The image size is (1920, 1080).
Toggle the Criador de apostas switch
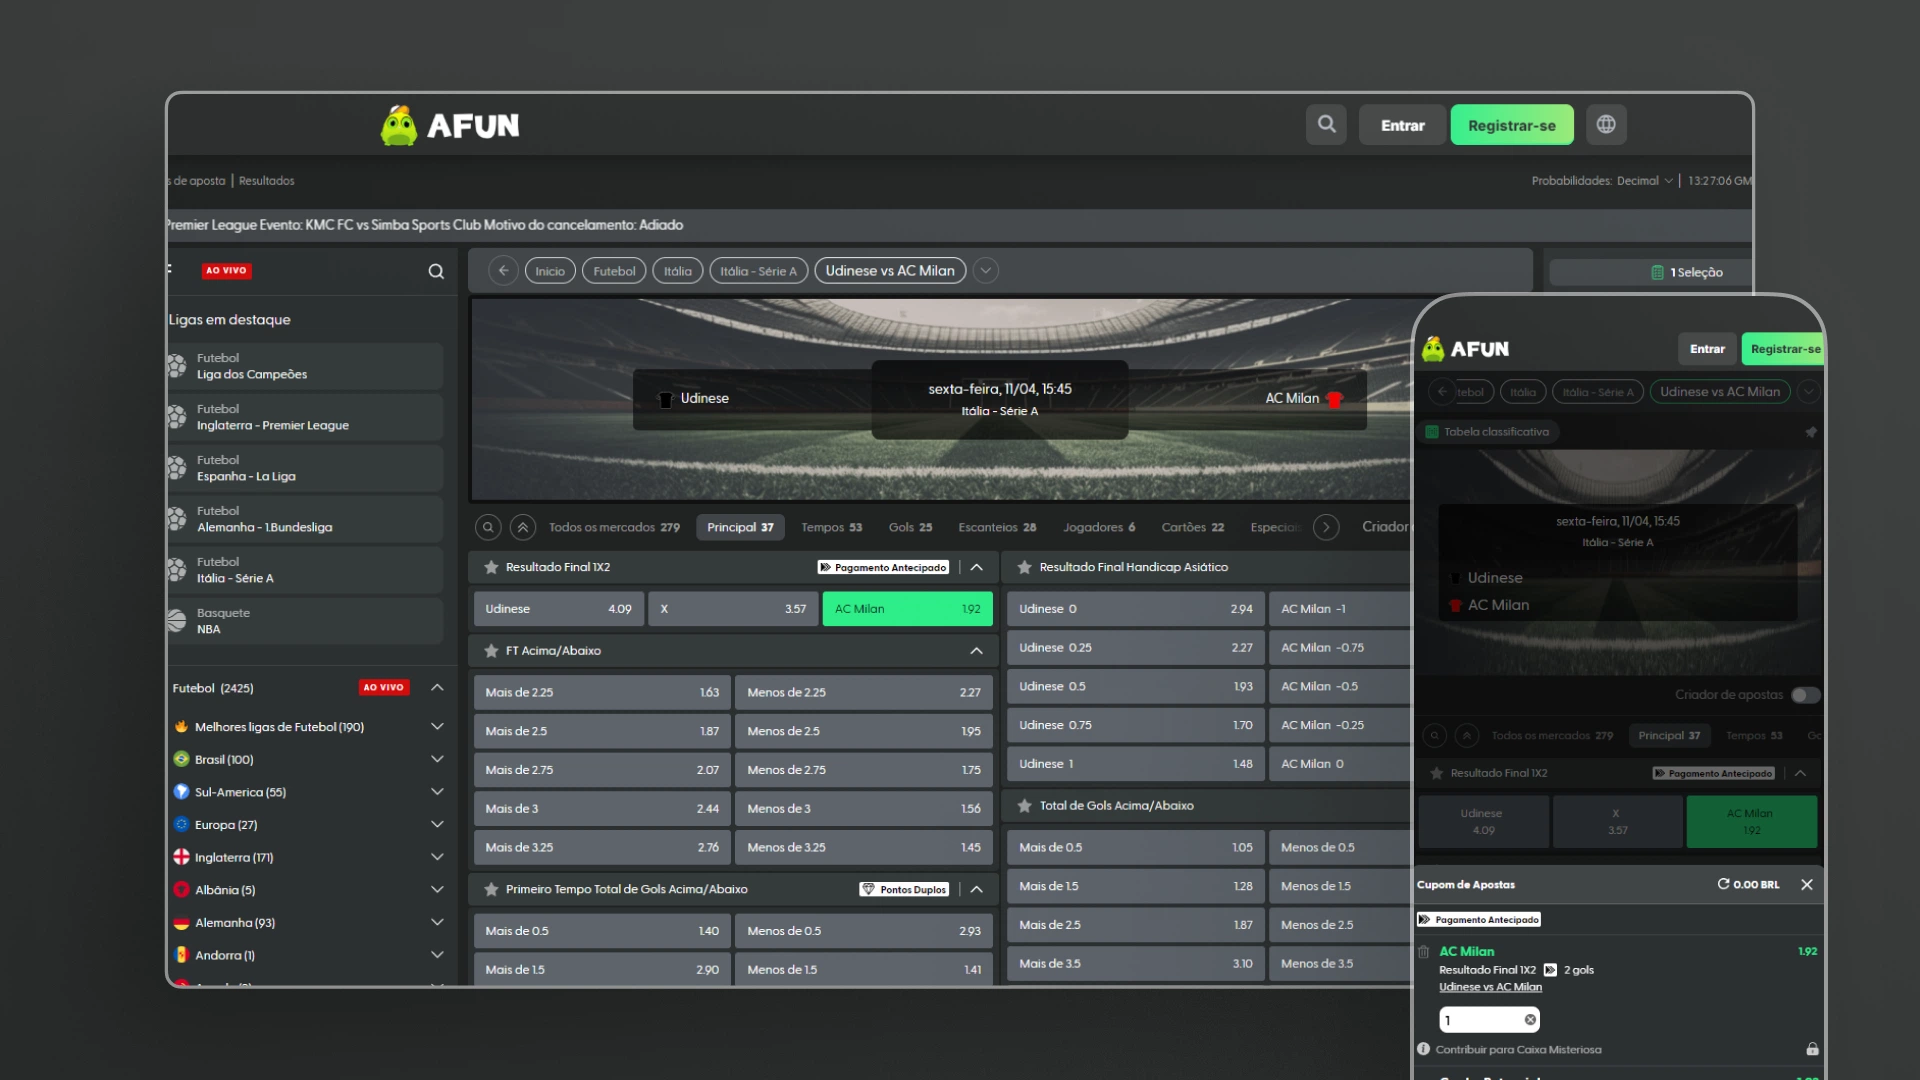coord(1805,695)
